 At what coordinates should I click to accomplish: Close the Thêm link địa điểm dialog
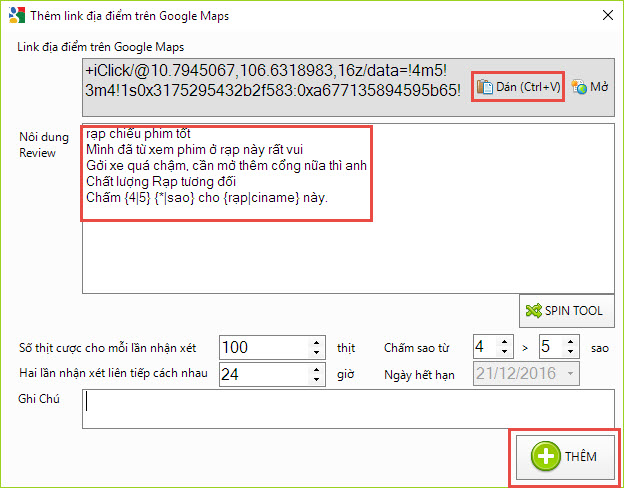[x=607, y=15]
